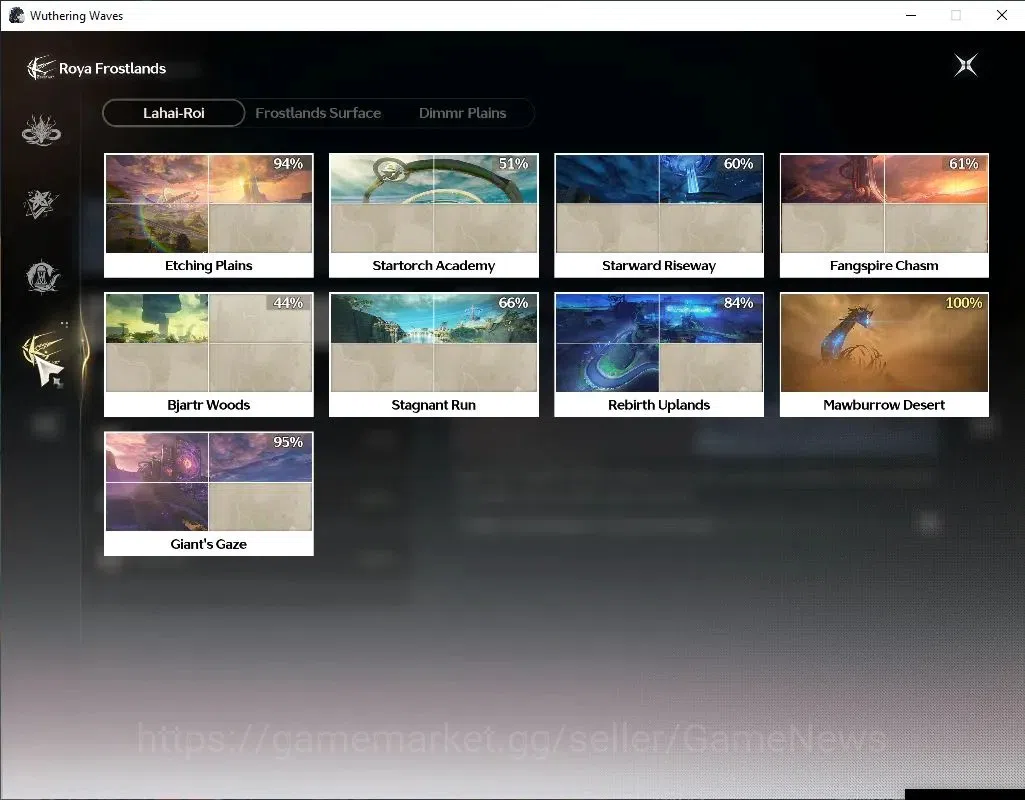Switch to the Lahai-Roi tab
The width and height of the screenshot is (1025, 800).
pyautogui.click(x=174, y=113)
